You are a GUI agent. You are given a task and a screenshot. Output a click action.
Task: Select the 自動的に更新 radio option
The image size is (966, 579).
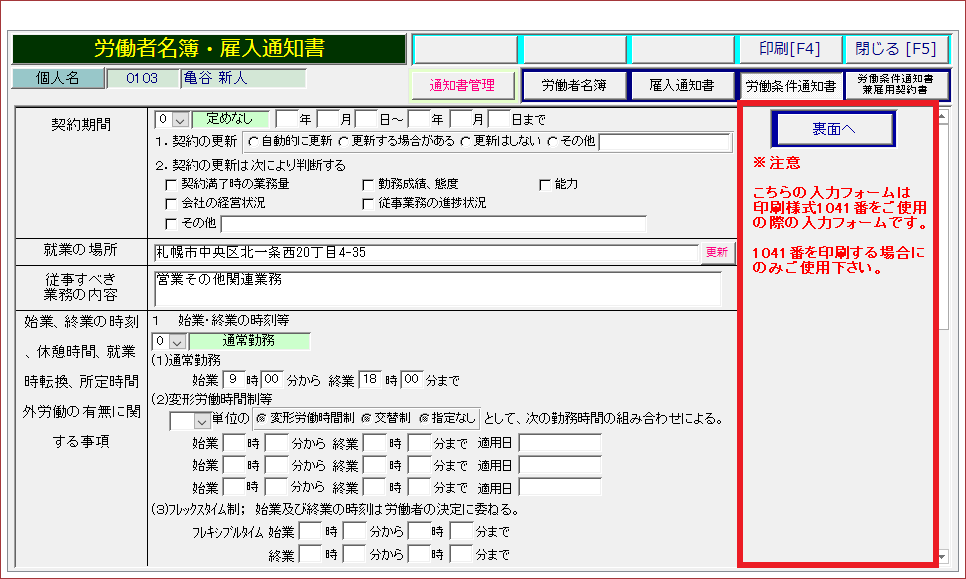[252, 142]
